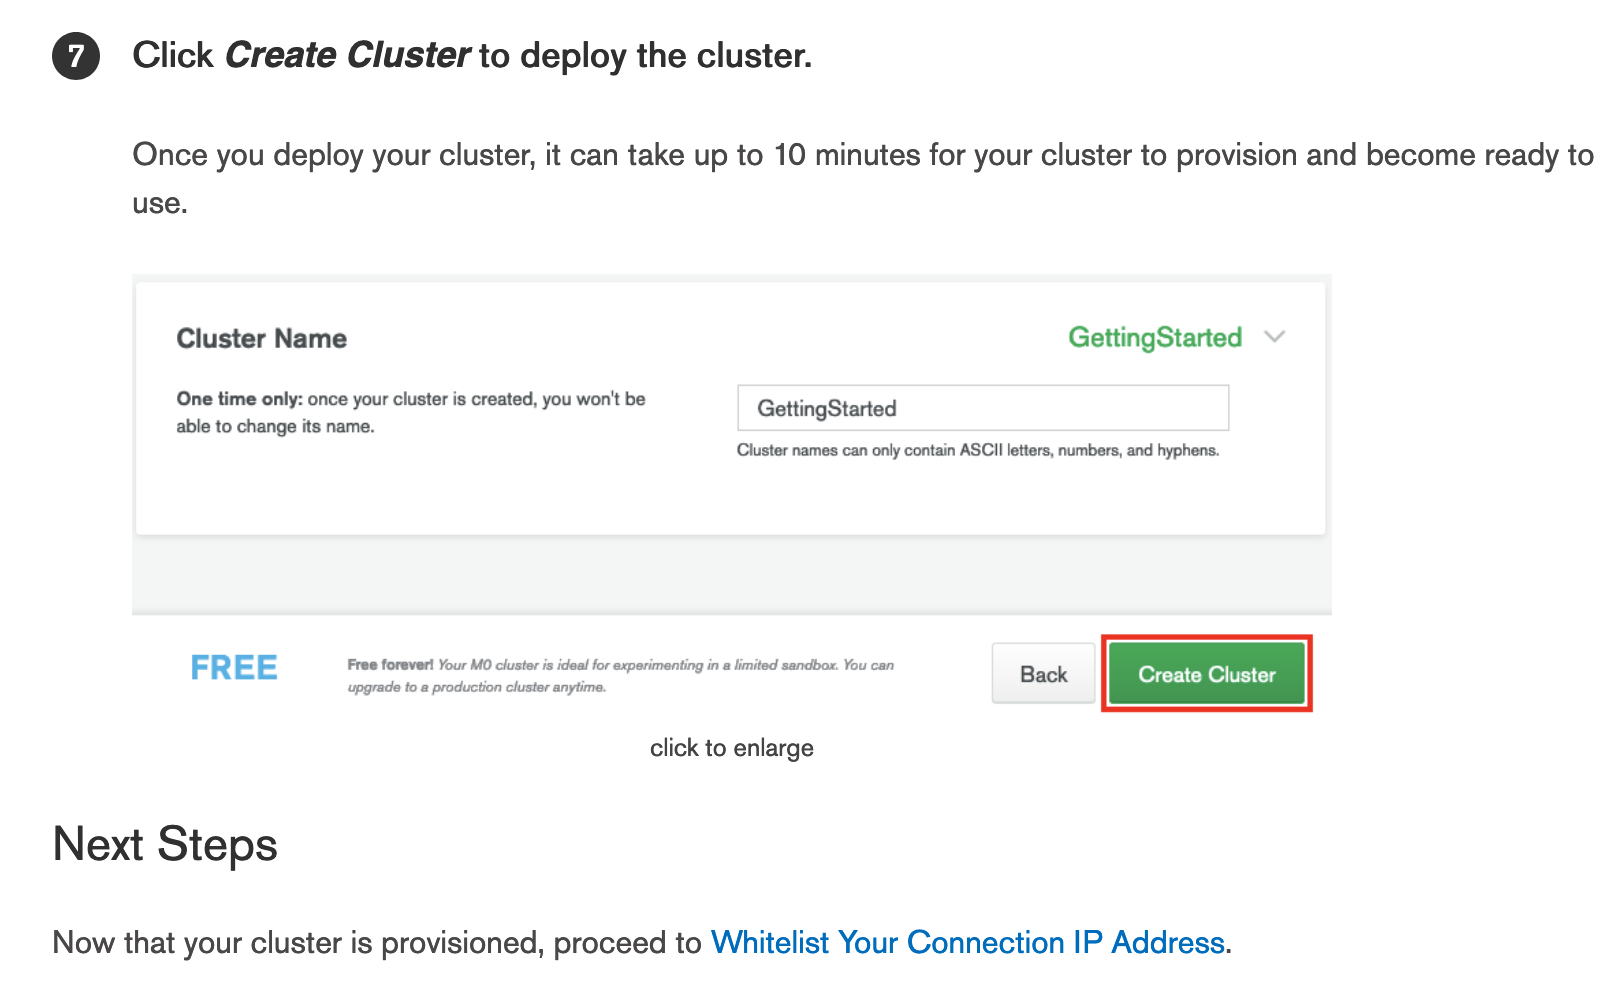This screenshot has width=1610, height=998.
Task: Click the 'Free forever!' description text
Action: tap(620, 676)
